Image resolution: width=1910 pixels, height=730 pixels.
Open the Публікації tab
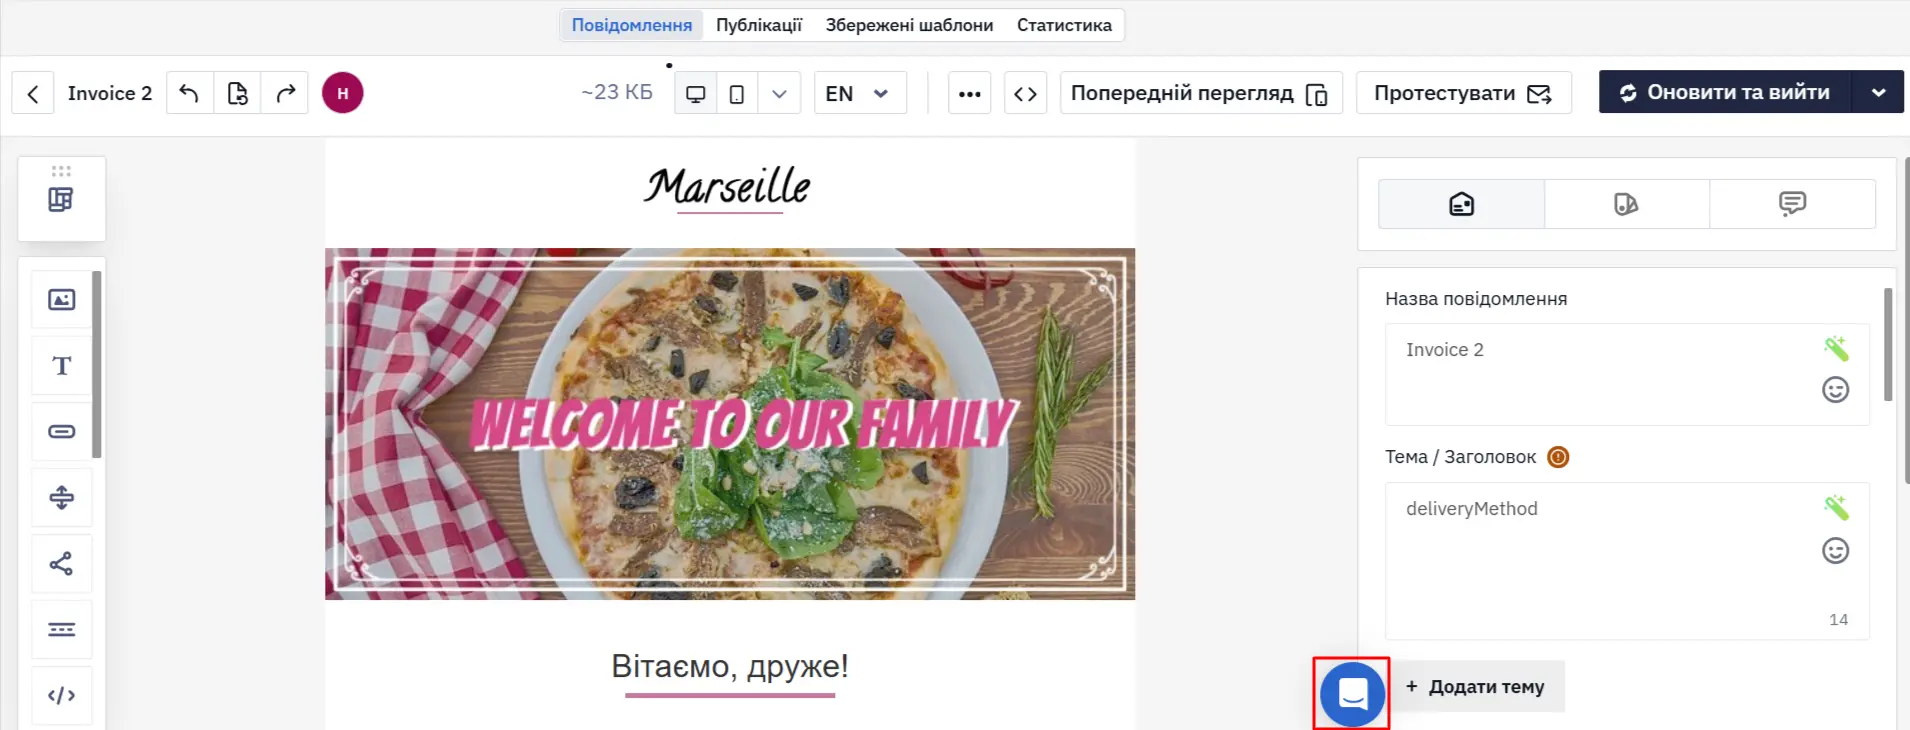(759, 25)
